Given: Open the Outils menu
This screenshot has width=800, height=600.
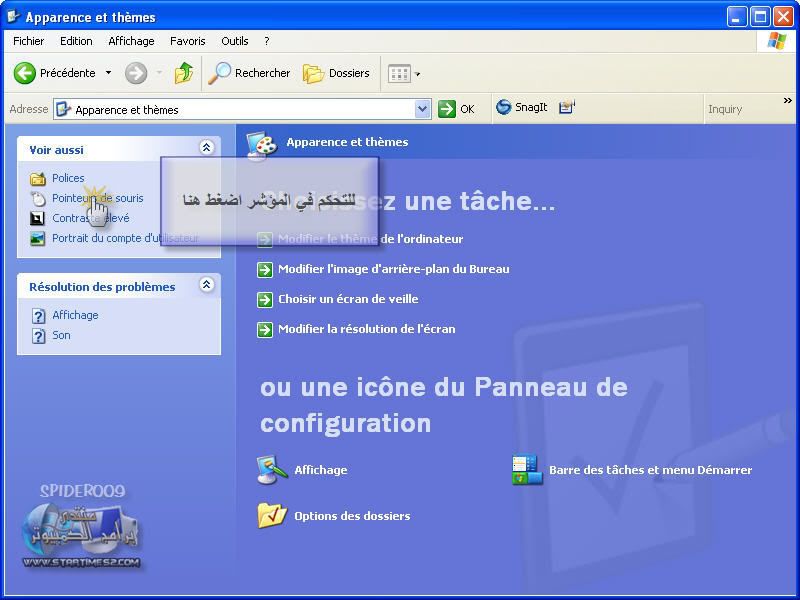Looking at the screenshot, I should [235, 41].
